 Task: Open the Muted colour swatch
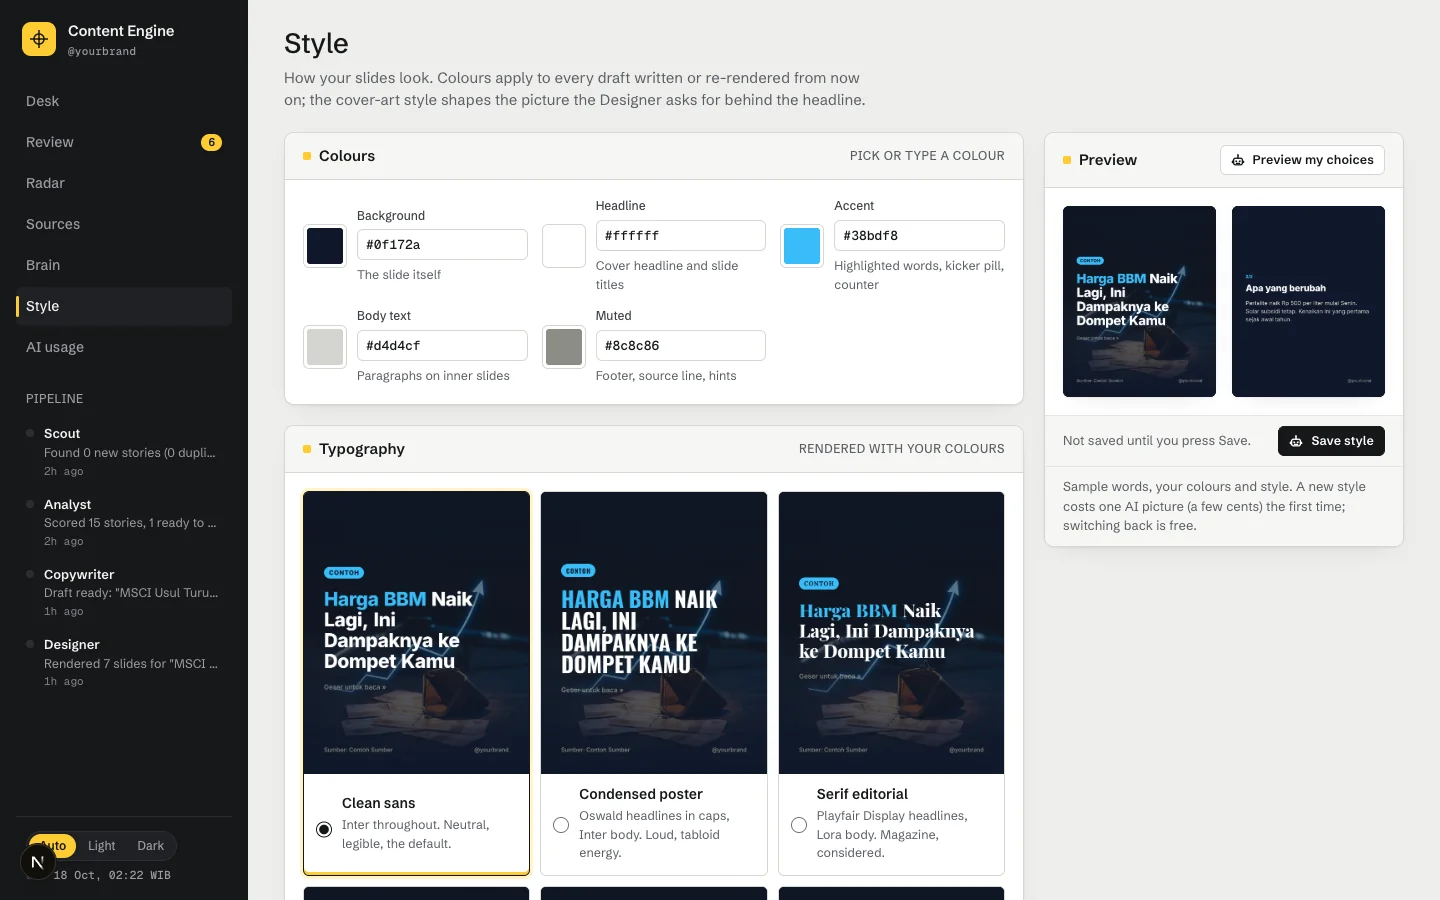point(564,347)
